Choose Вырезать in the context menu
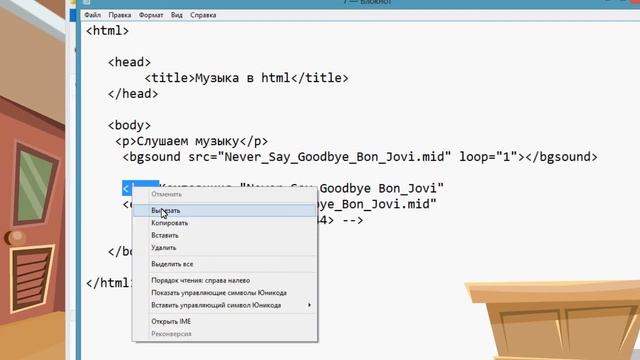 click(x=224, y=211)
